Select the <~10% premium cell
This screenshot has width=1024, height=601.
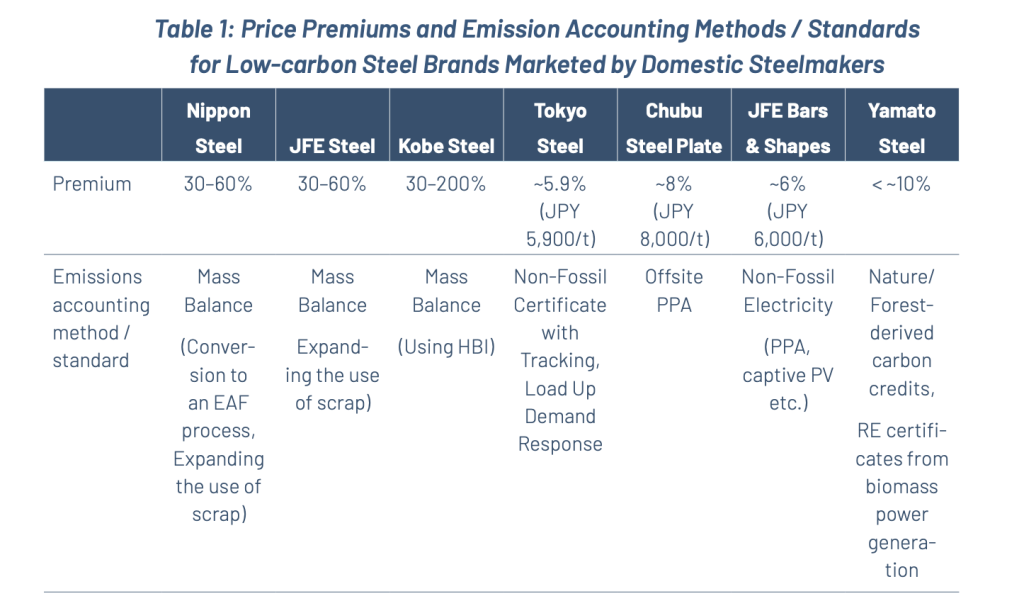[x=901, y=184]
